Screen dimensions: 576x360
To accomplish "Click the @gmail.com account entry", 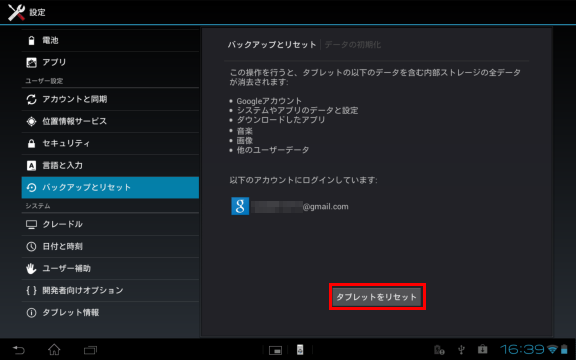I will tap(290, 206).
